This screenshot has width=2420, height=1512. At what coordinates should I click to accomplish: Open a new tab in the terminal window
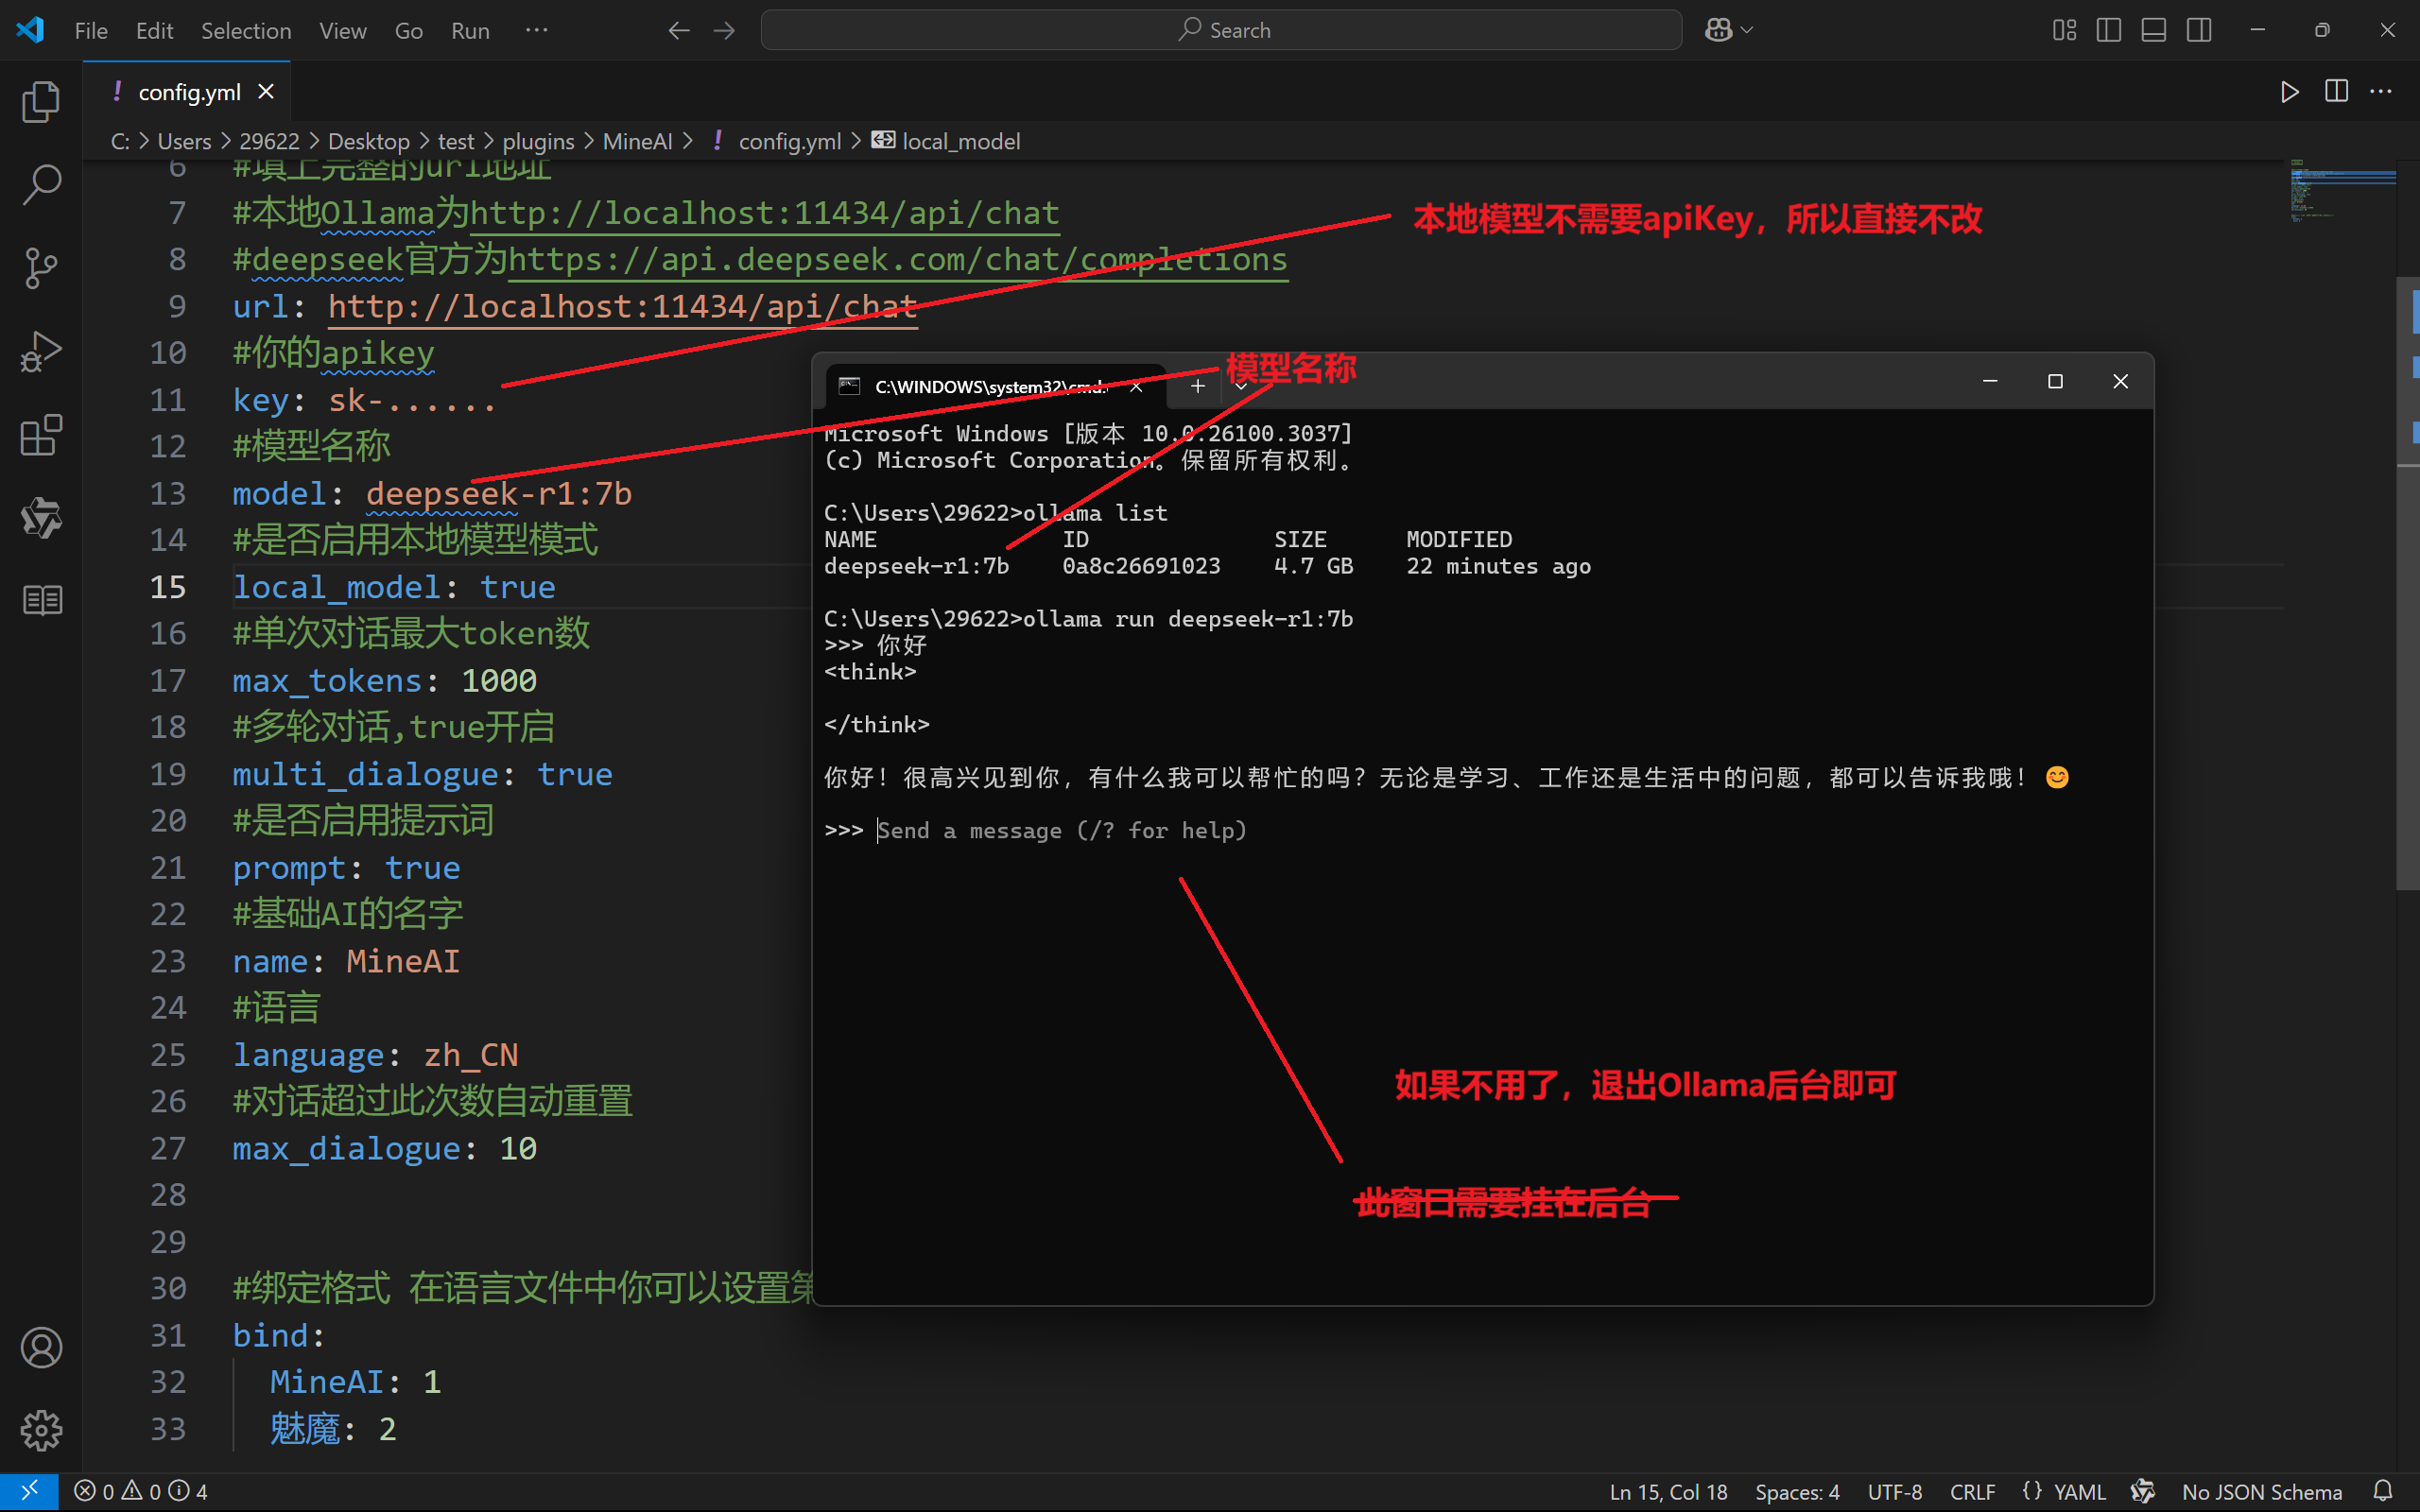tap(1197, 386)
